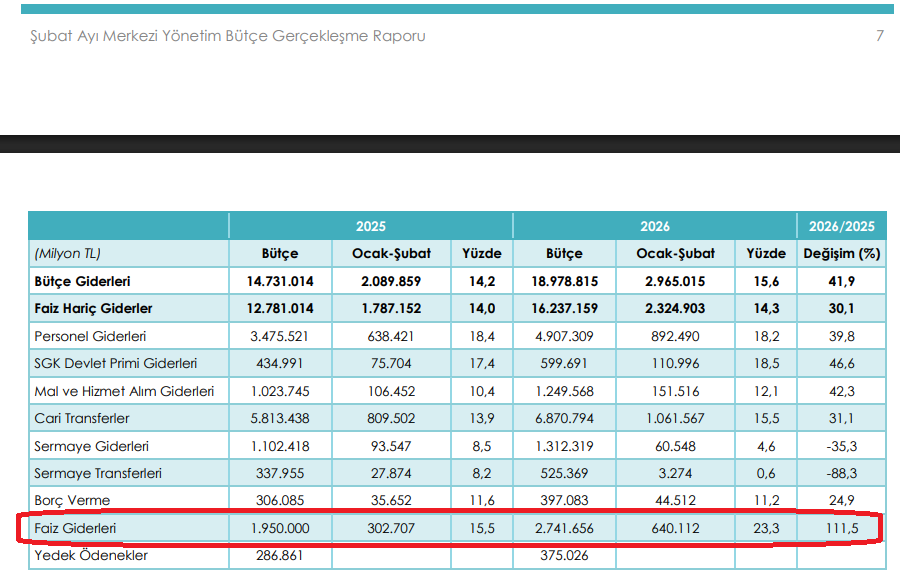Click the 111,5 change percentage value
900x585 pixels.
842,527
